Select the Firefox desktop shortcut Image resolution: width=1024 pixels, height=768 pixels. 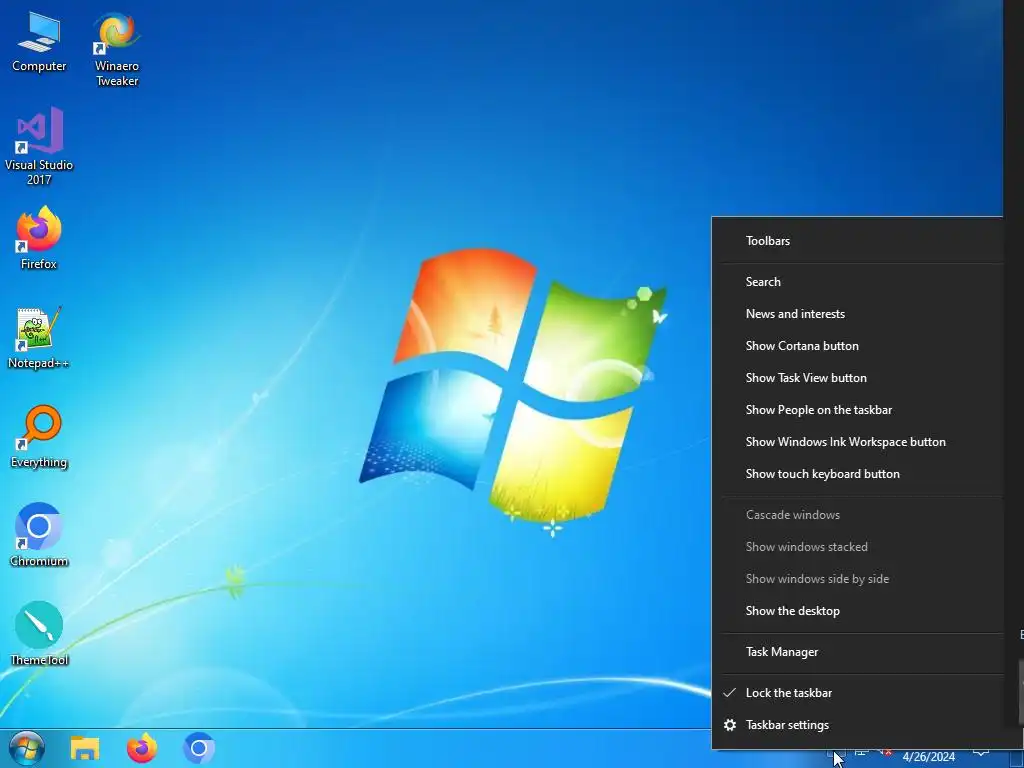click(39, 239)
